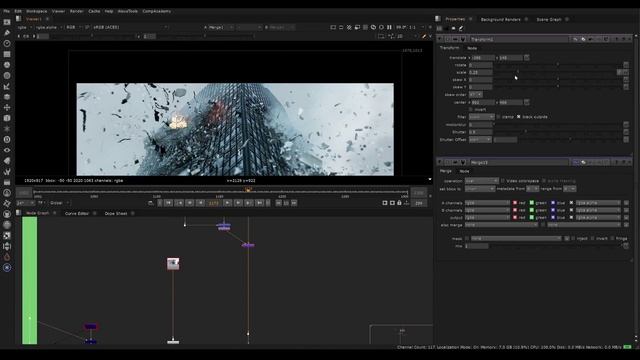The height and width of the screenshot is (360, 640).
Task: Open the Color nodes toolbar menu
Action: (x=7, y=64)
